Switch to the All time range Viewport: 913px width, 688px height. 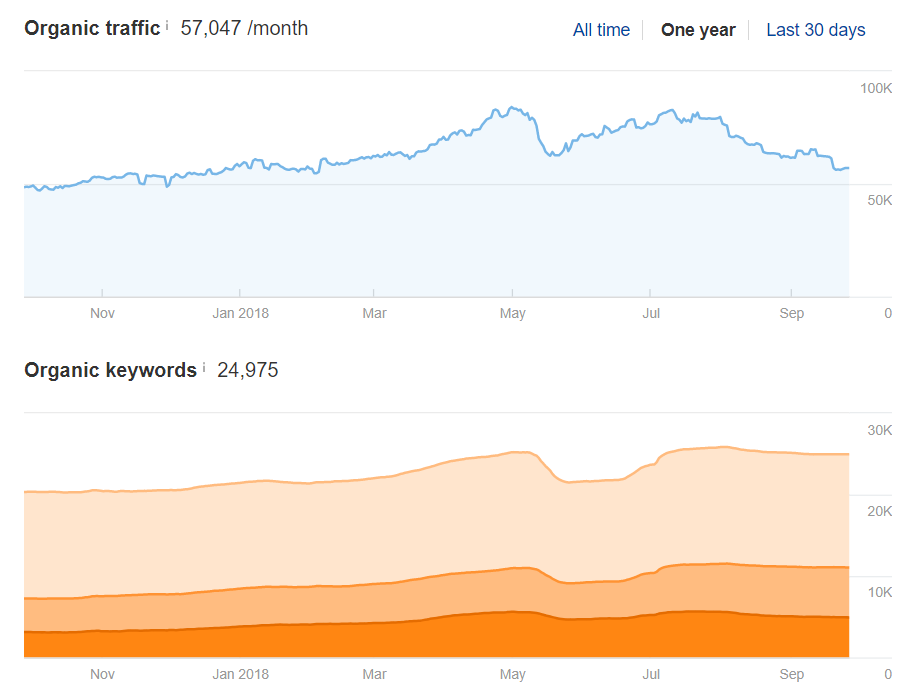click(601, 30)
